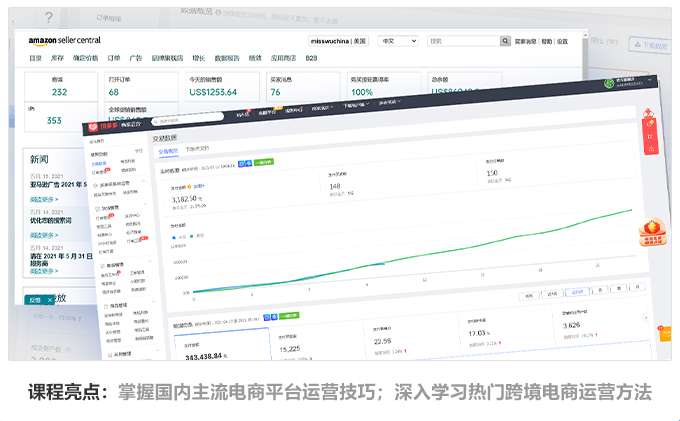Click the Pinduoduo account avatar icon
The width and height of the screenshot is (680, 421).
pos(610,82)
